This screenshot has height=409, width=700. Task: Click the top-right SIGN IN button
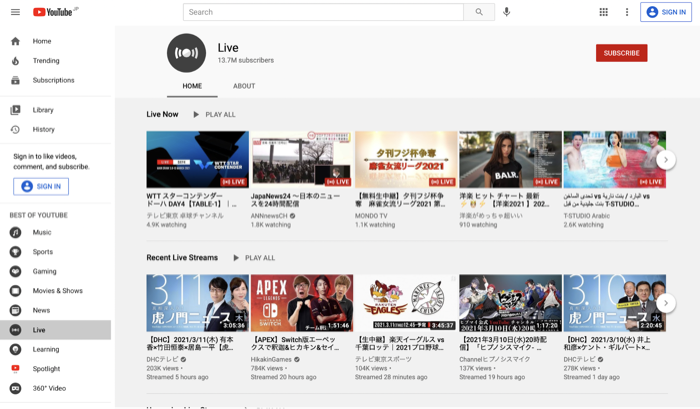click(666, 12)
